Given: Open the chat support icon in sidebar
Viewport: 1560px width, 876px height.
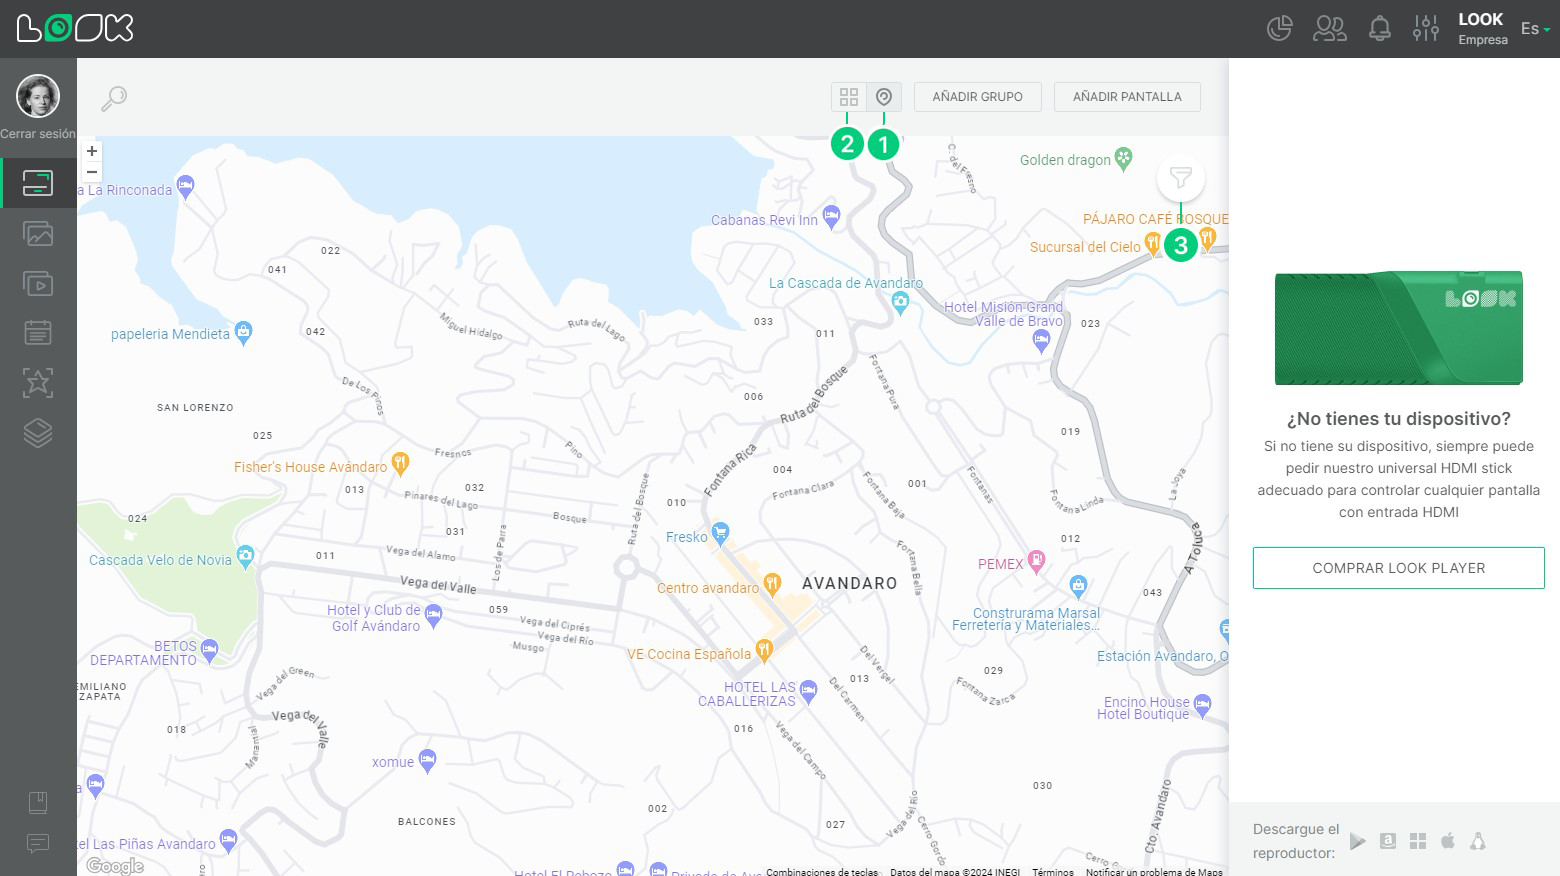Looking at the screenshot, I should click(x=38, y=844).
